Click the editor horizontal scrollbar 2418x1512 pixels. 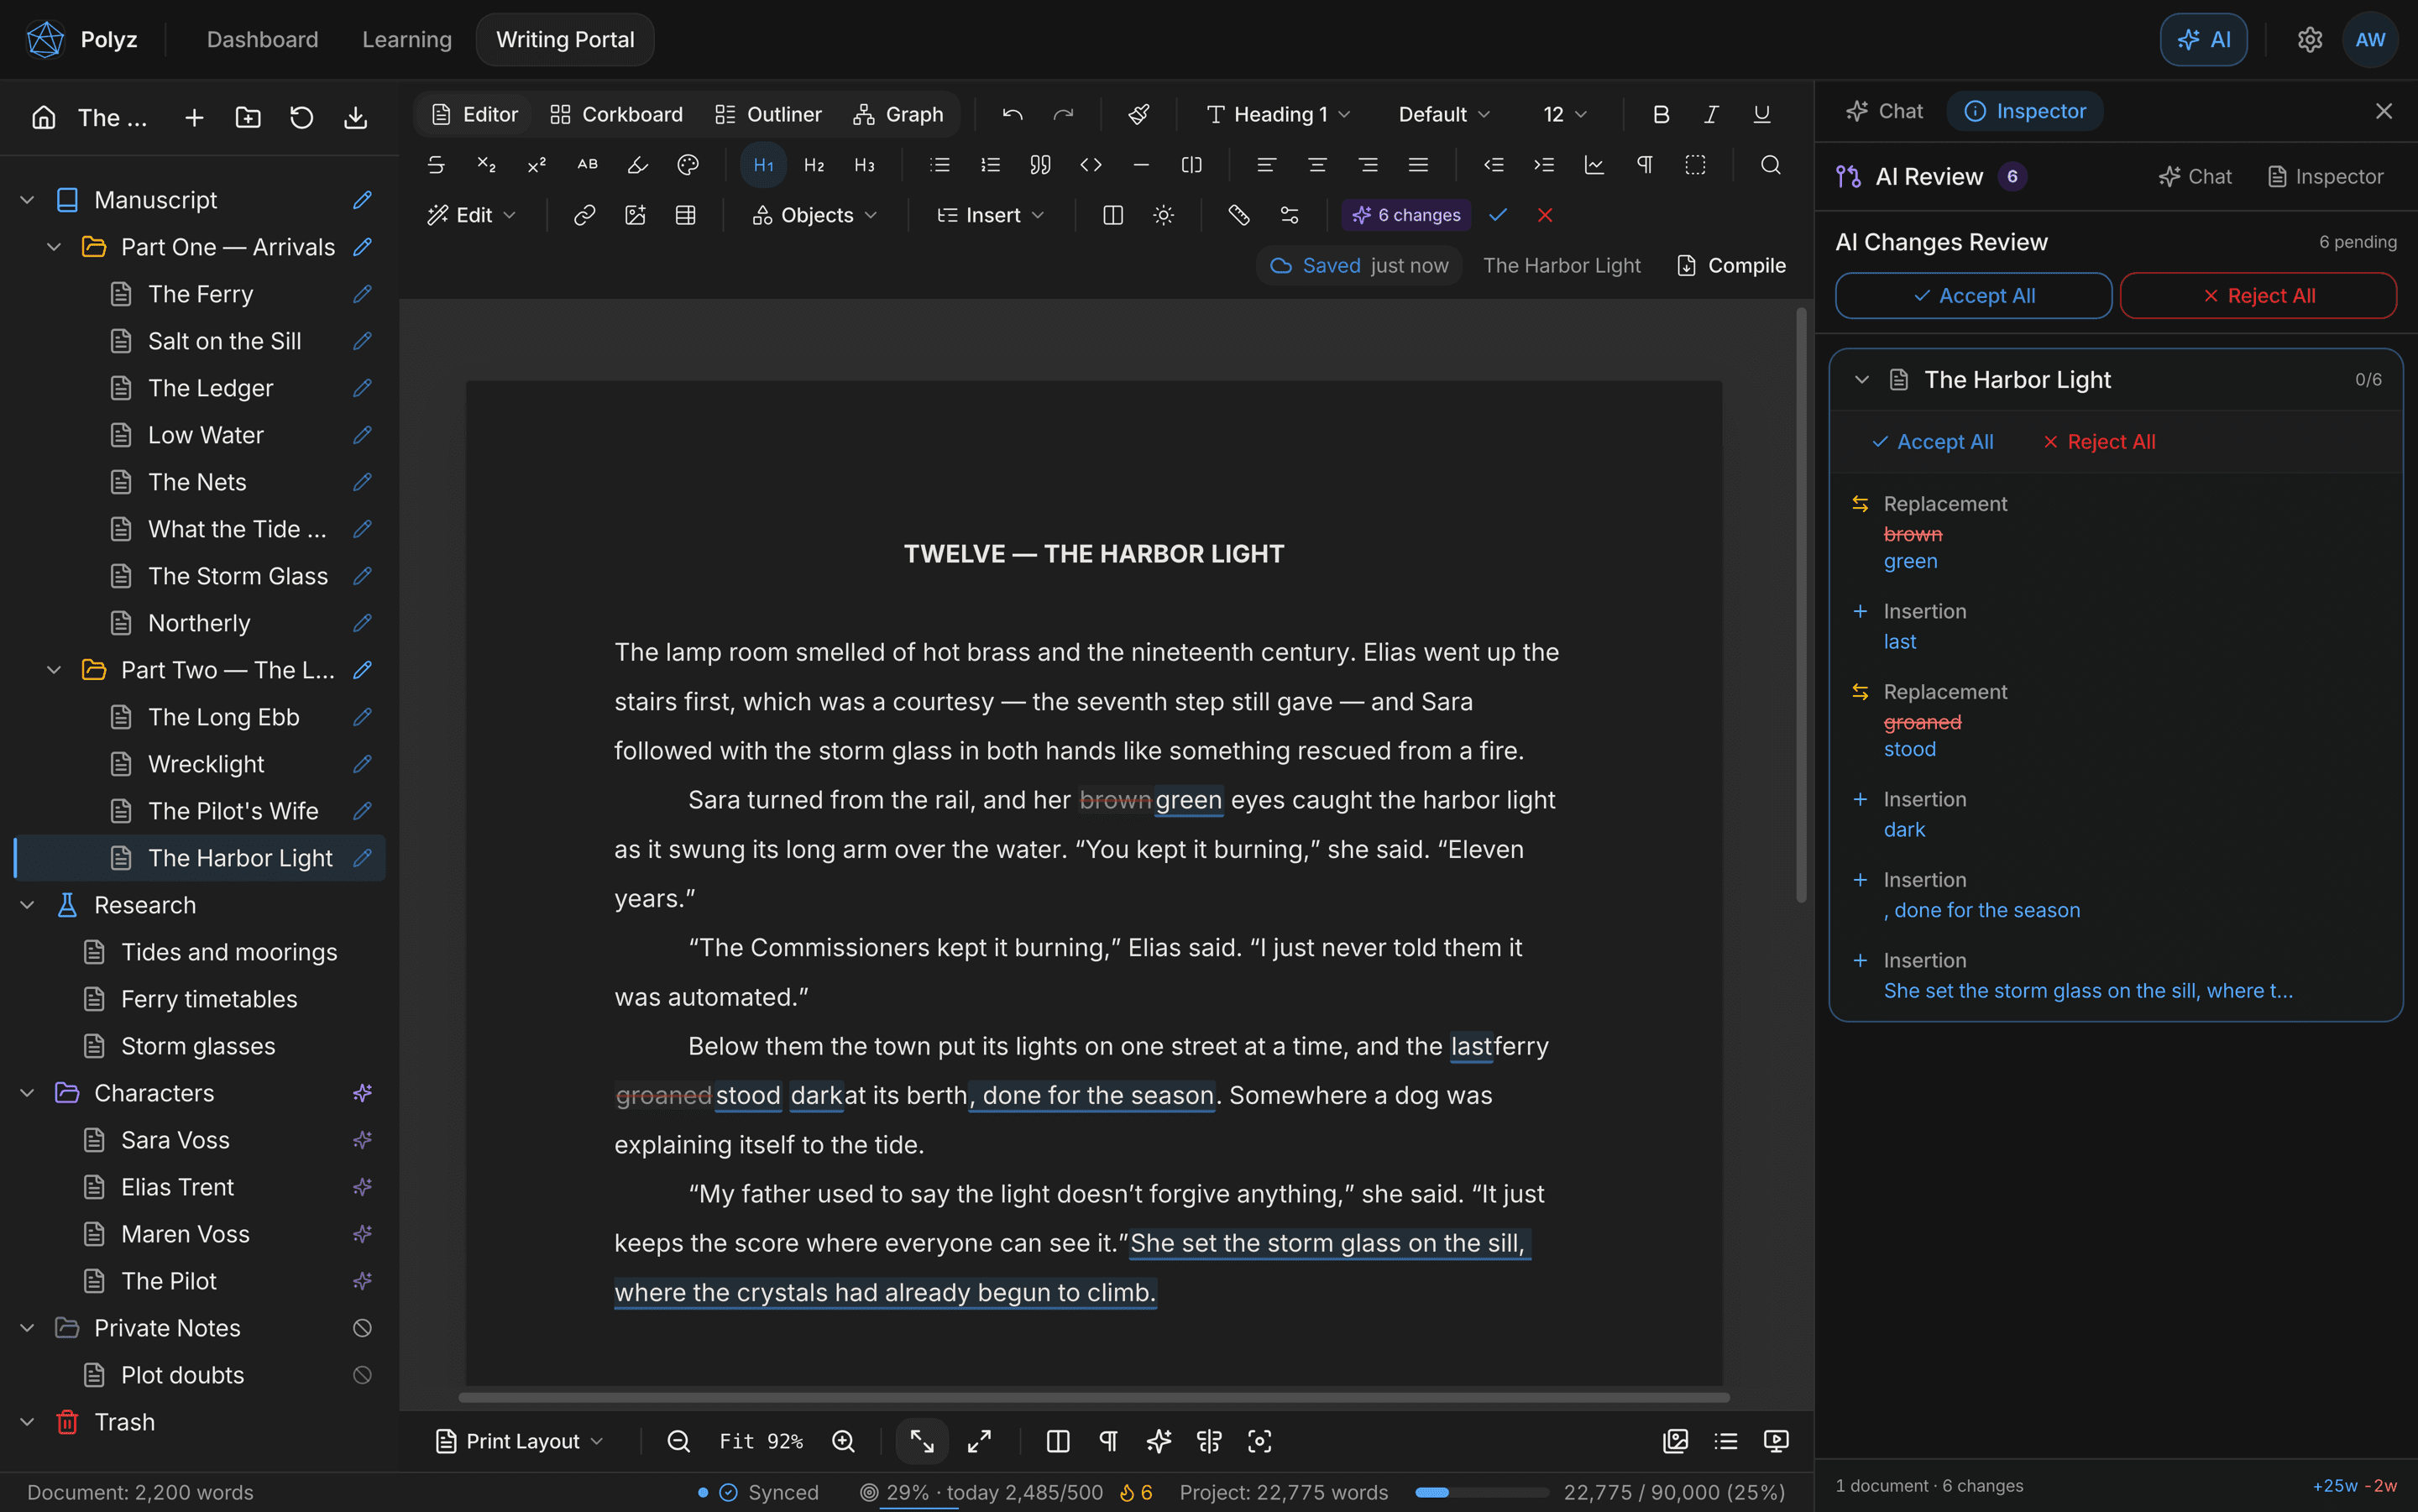tap(1094, 1397)
